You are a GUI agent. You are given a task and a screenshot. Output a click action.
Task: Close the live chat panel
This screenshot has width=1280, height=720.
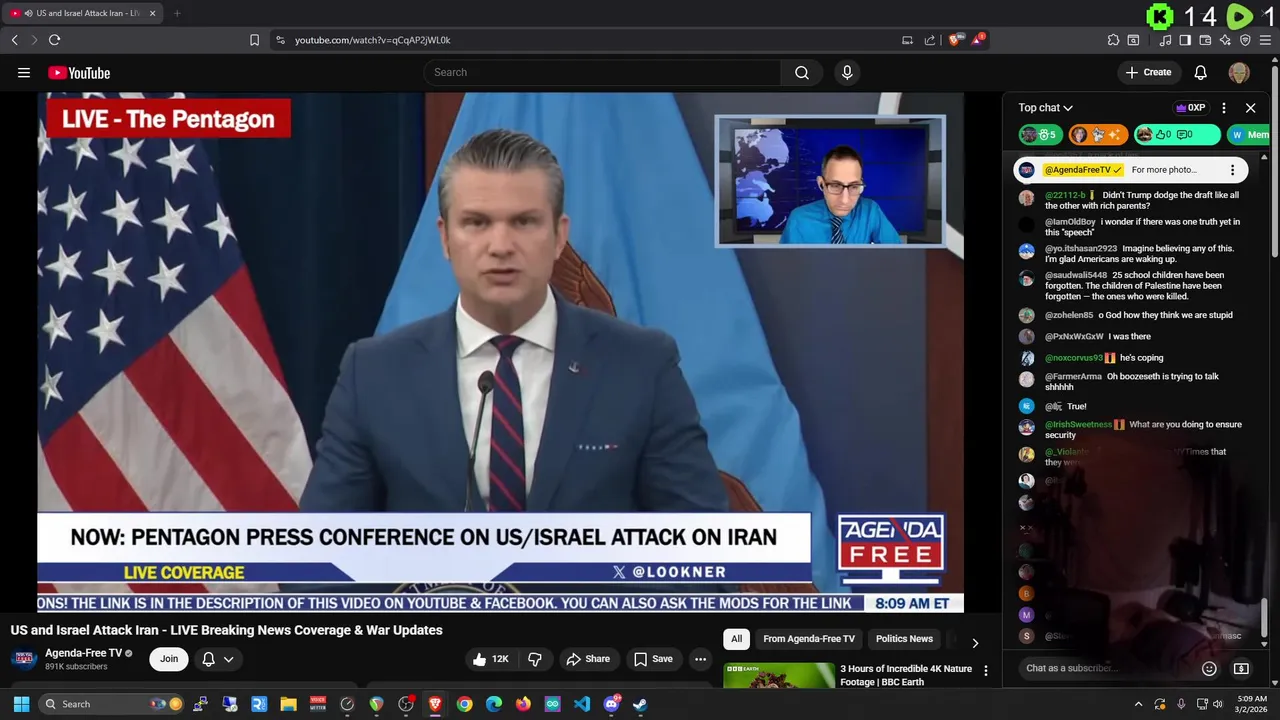[1250, 107]
